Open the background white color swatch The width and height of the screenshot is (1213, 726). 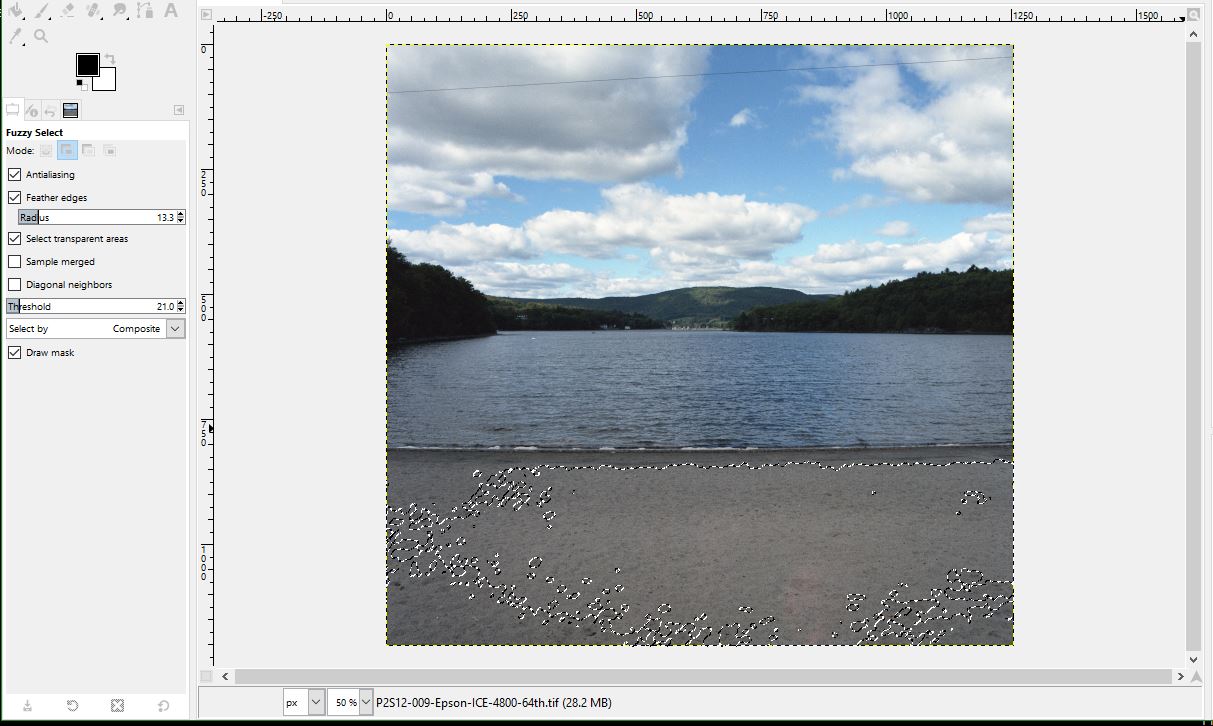click(x=107, y=81)
